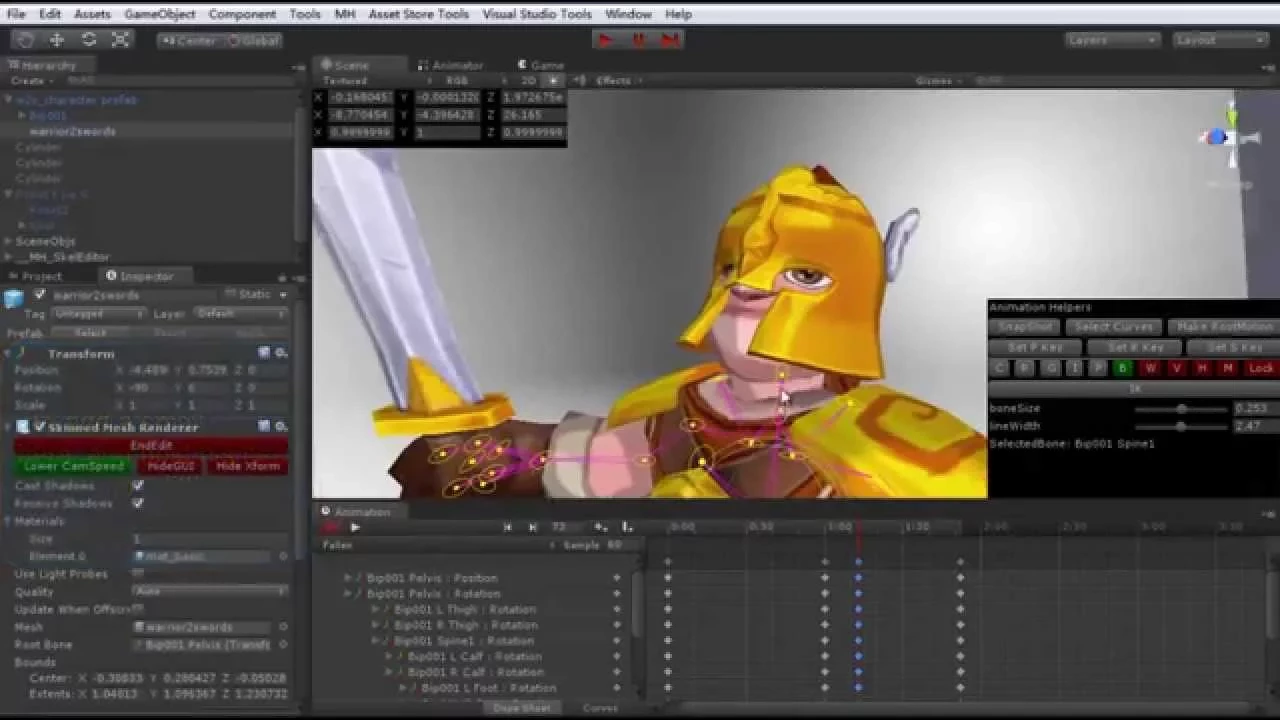Click the animation record button
This screenshot has height=720, width=1280.
click(x=330, y=527)
